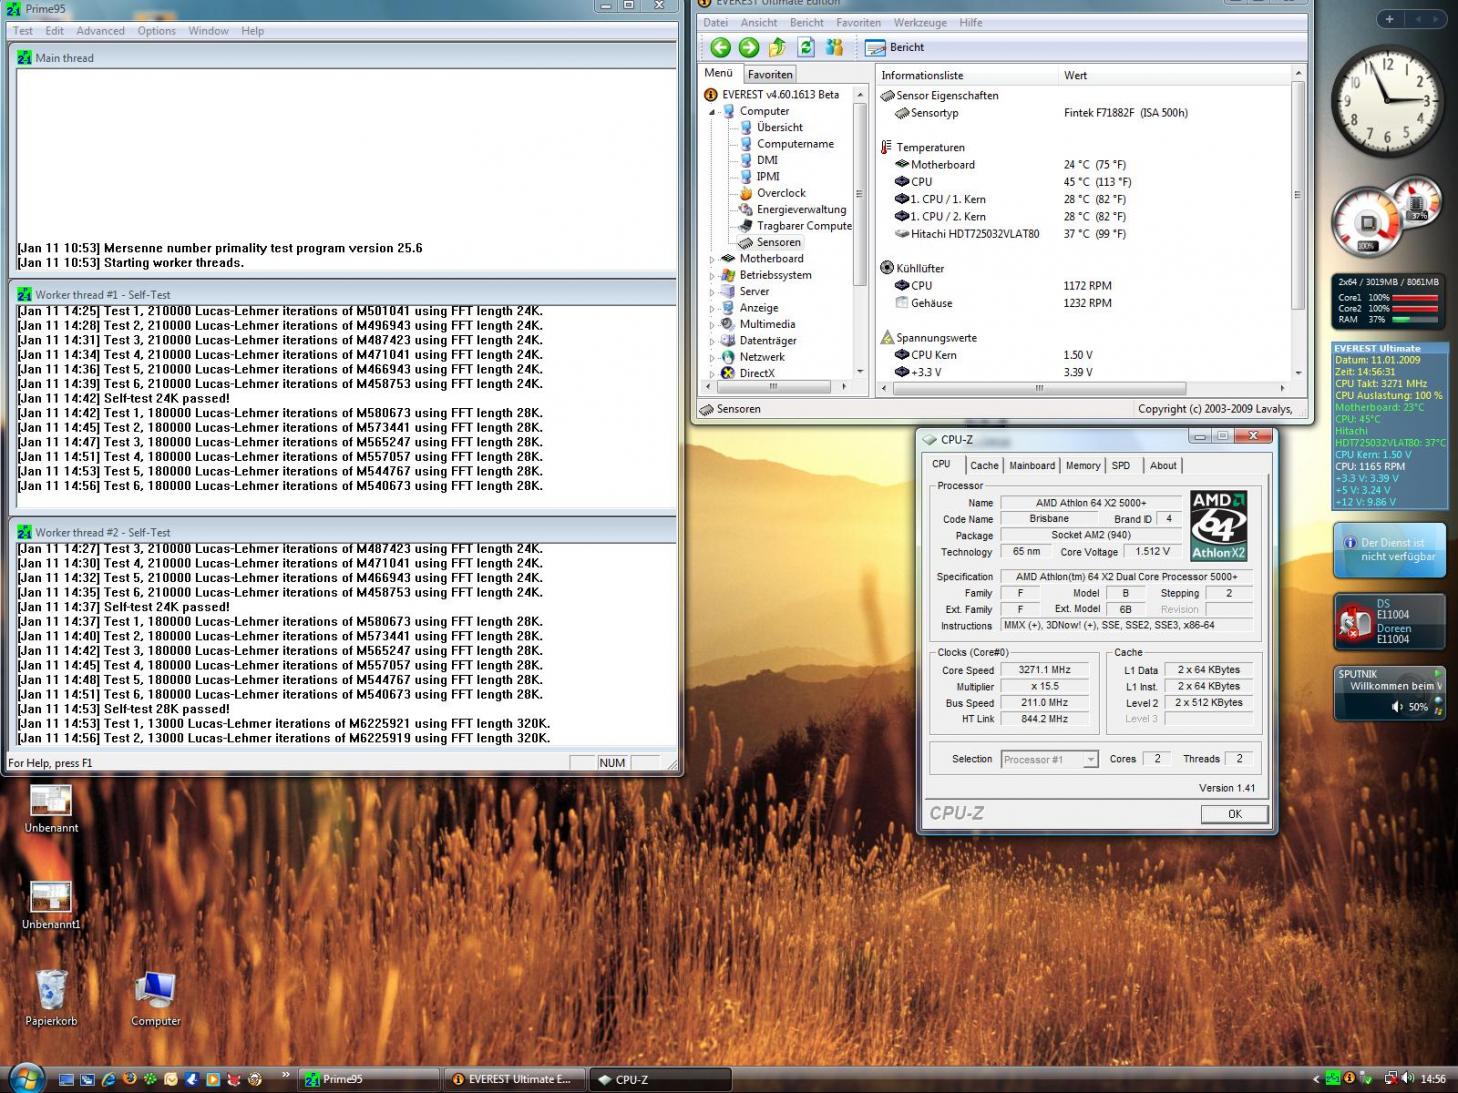Image resolution: width=1458 pixels, height=1093 pixels.
Task: Click the Overclock flame icon
Action: point(745,193)
